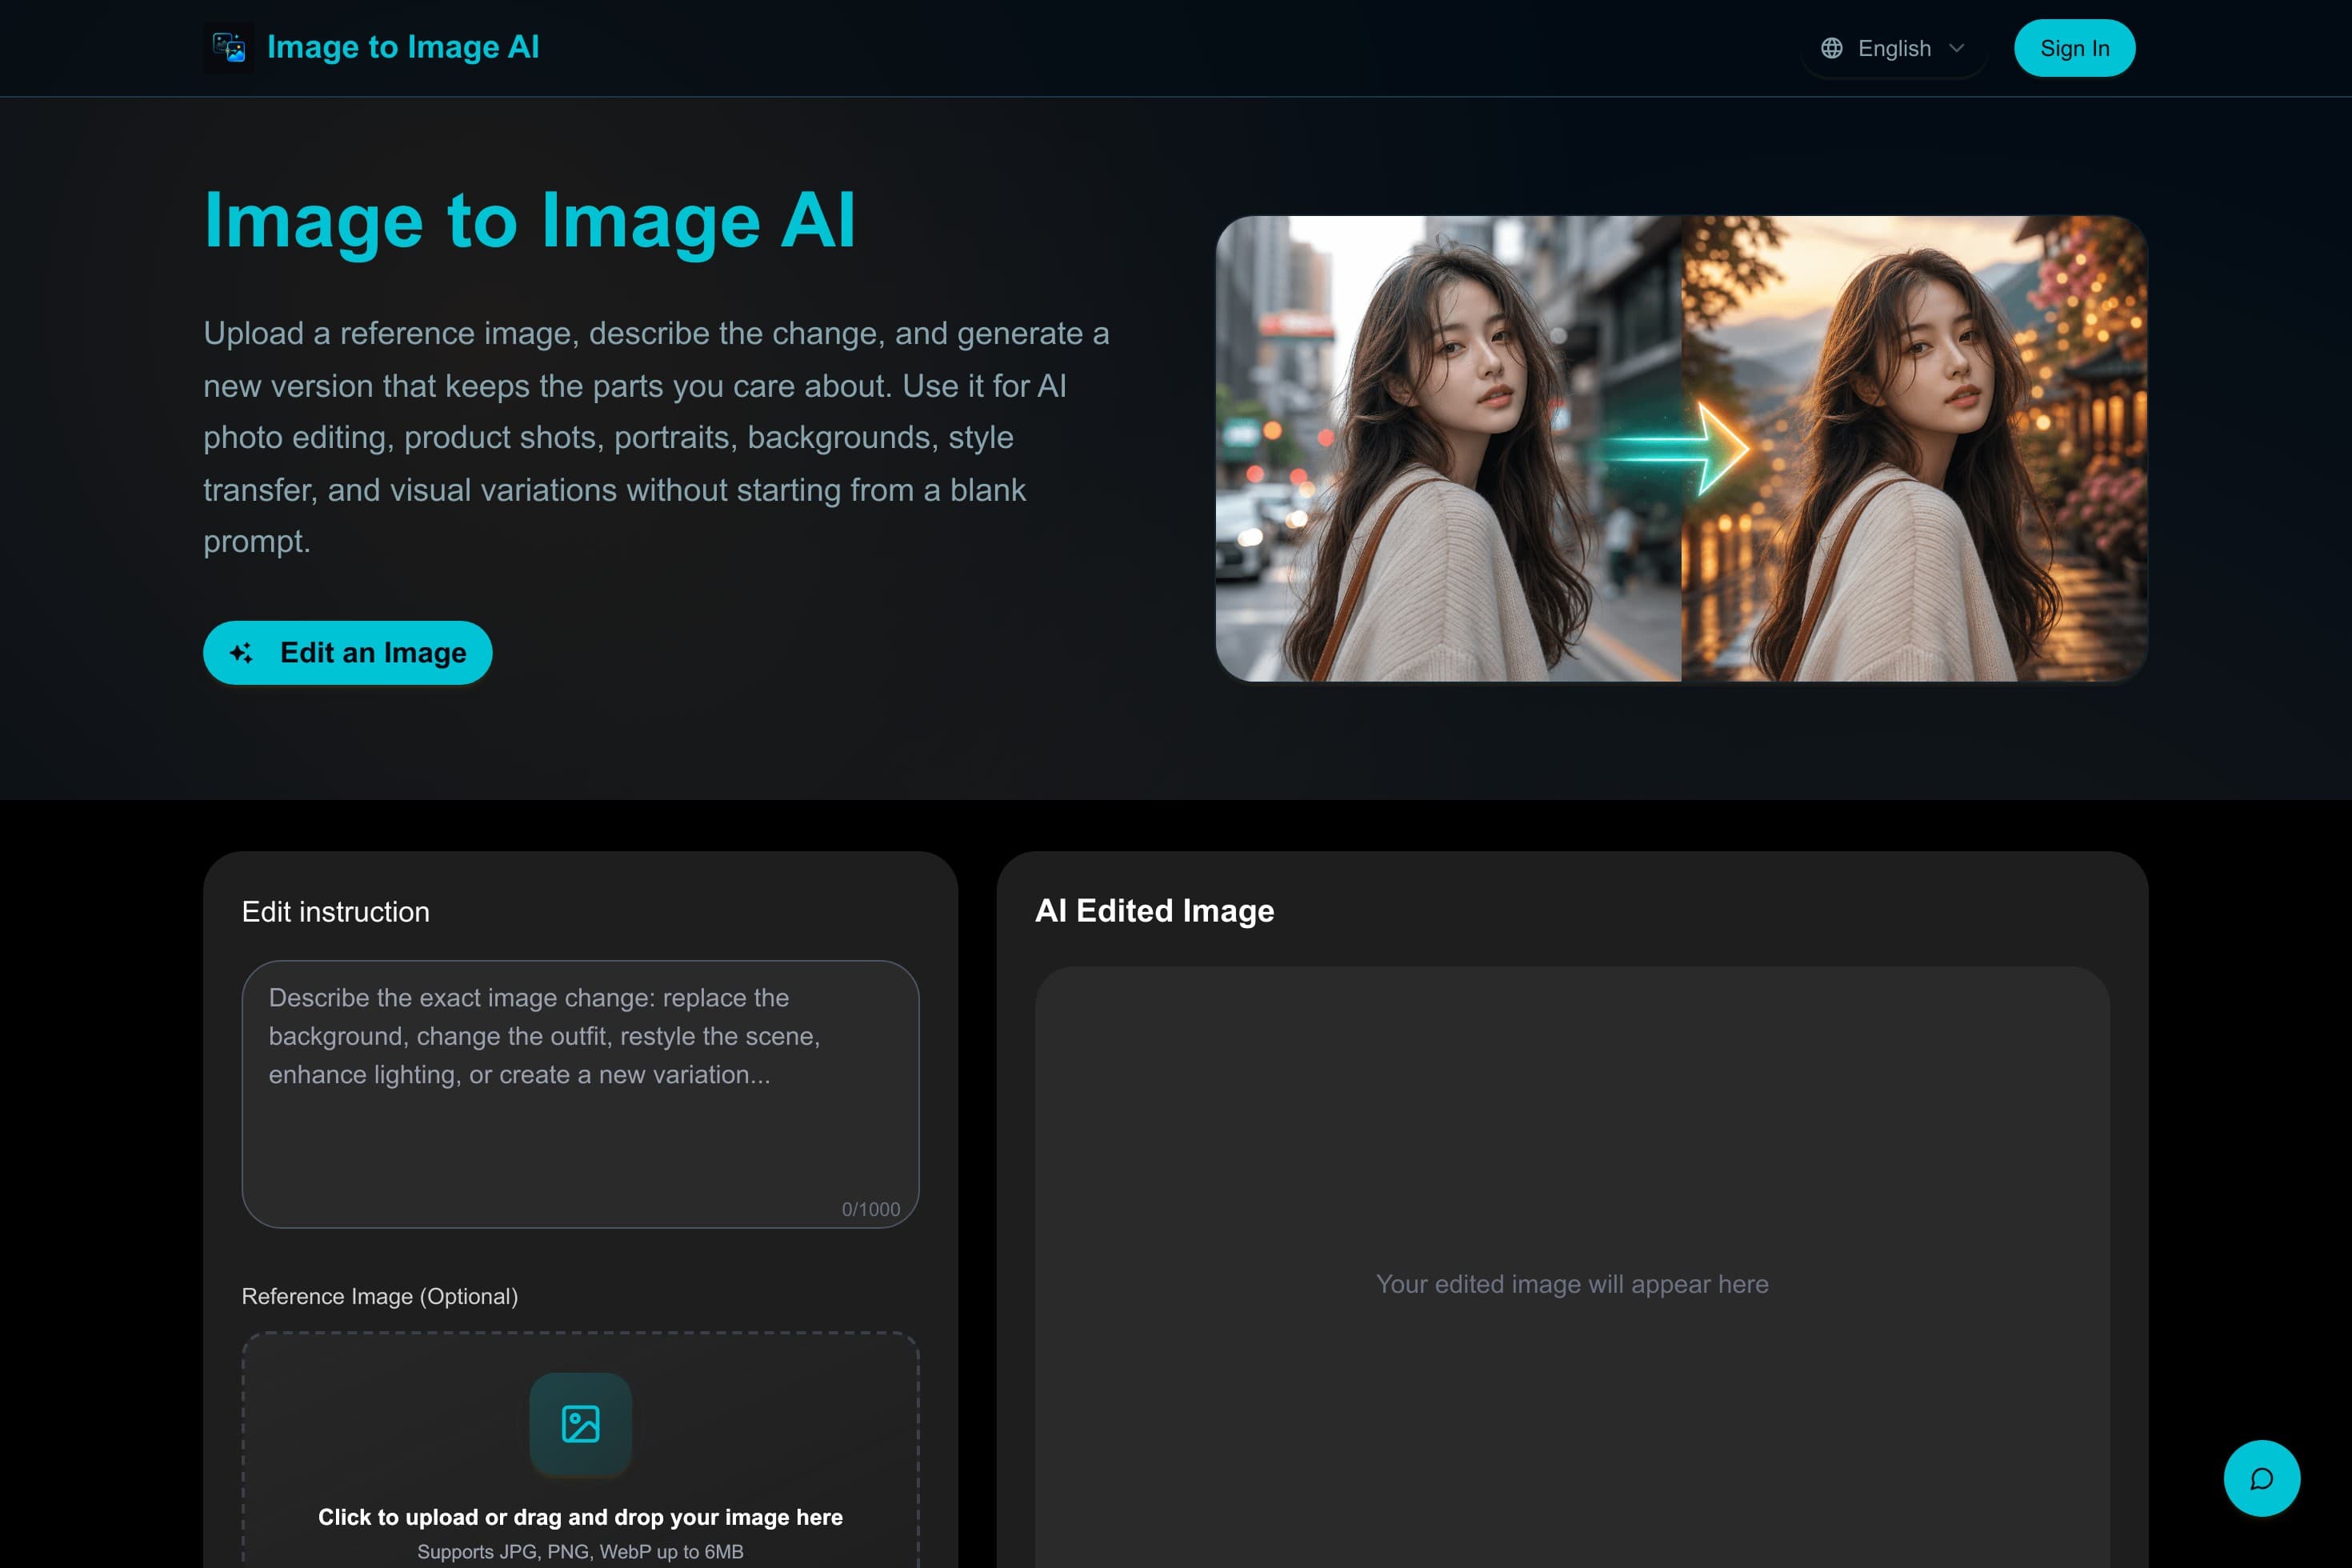The height and width of the screenshot is (1568, 2352).
Task: Click the 'Your edited image will appear here' placeholder
Action: 1572,1284
